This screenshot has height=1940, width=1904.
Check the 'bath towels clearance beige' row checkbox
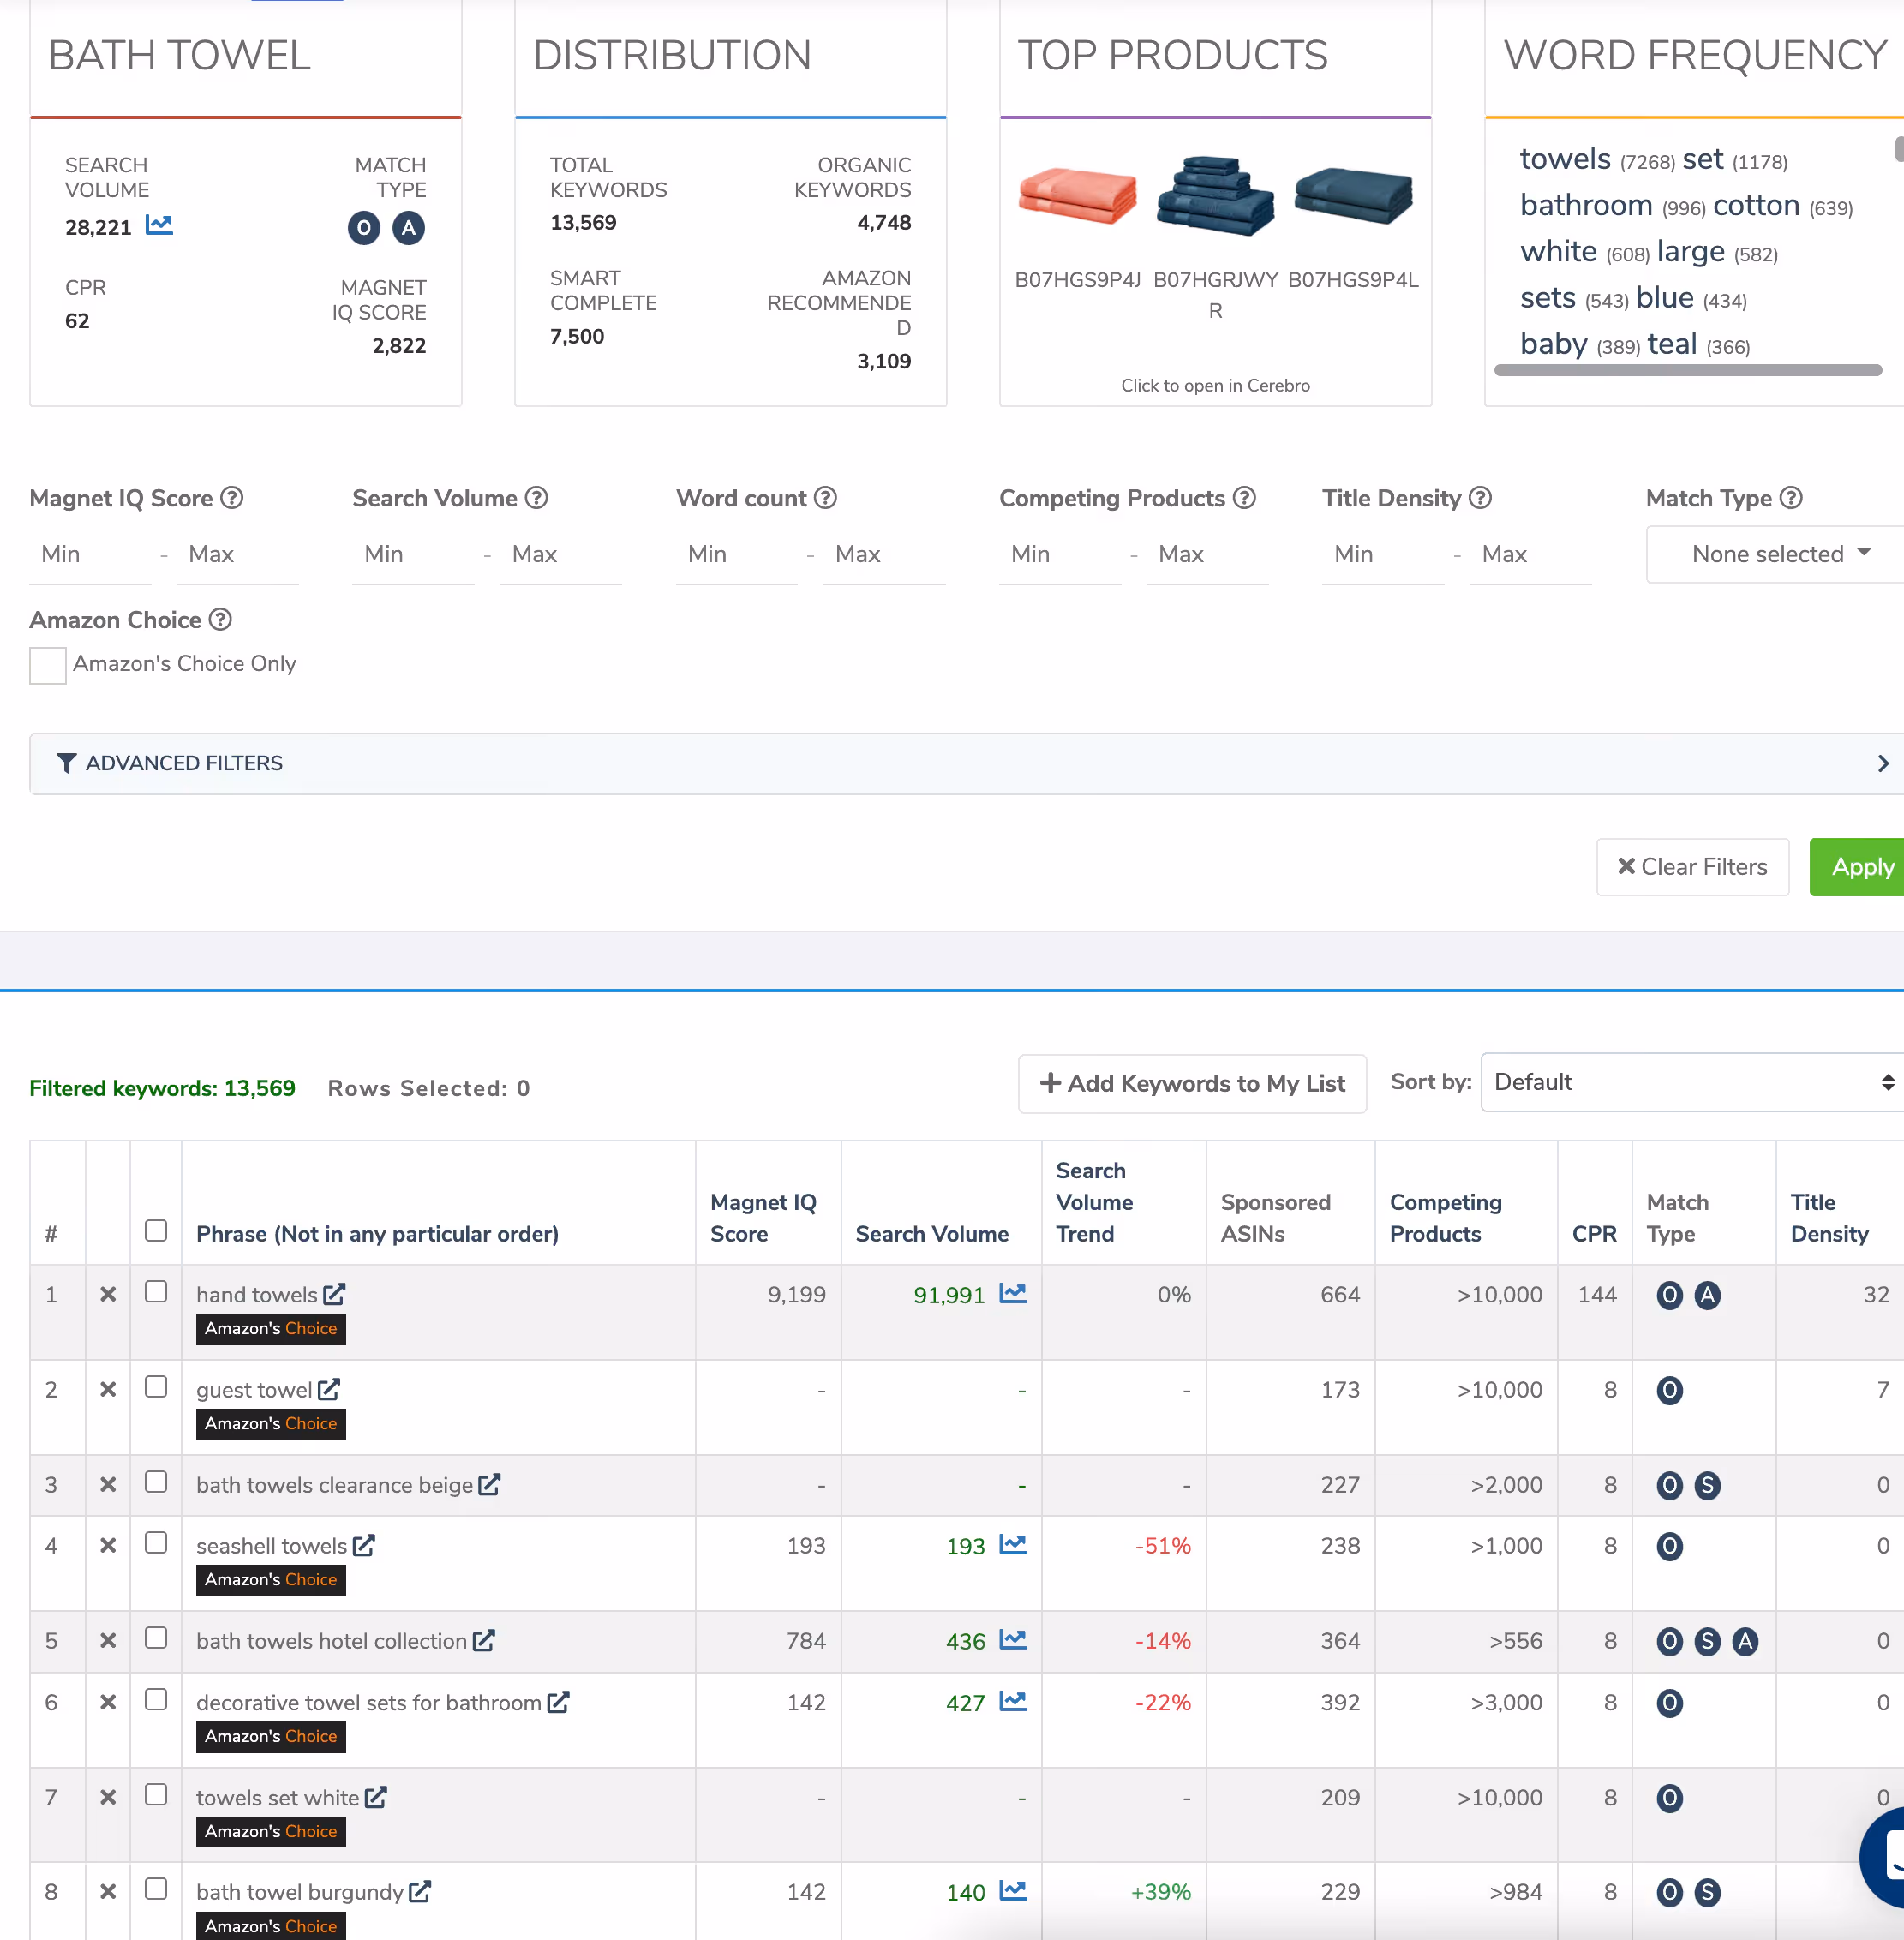(156, 1482)
